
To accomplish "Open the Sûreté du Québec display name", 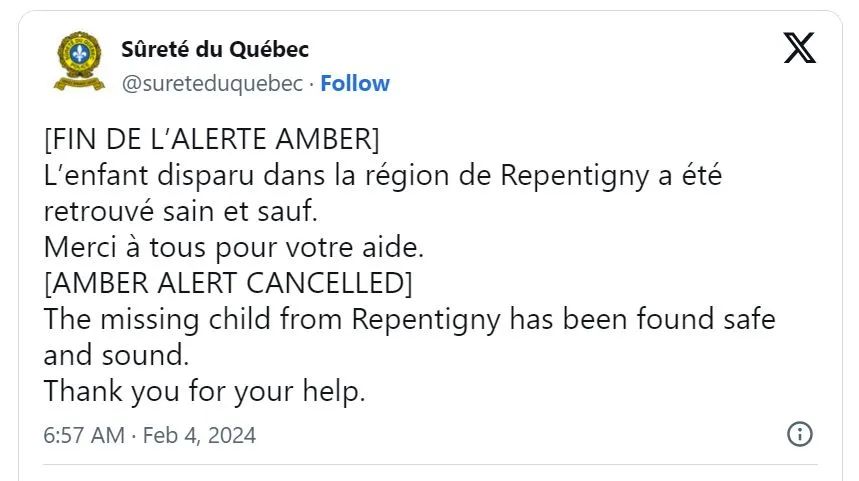I will 215,49.
